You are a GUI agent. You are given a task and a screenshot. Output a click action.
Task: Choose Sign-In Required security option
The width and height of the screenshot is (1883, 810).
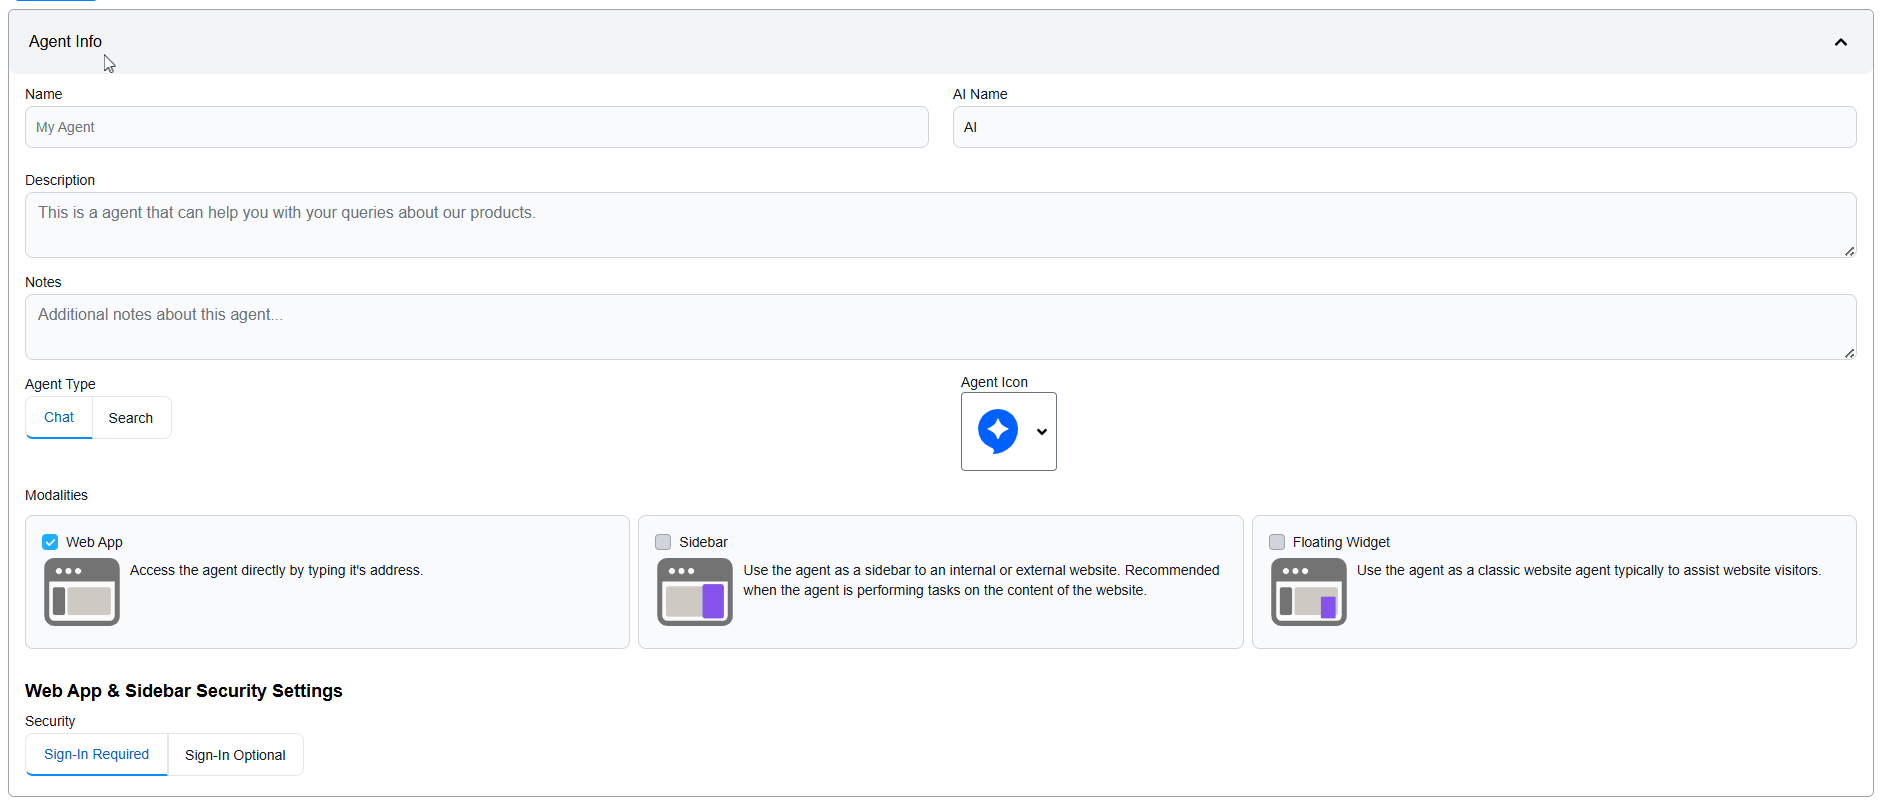pyautogui.click(x=96, y=755)
